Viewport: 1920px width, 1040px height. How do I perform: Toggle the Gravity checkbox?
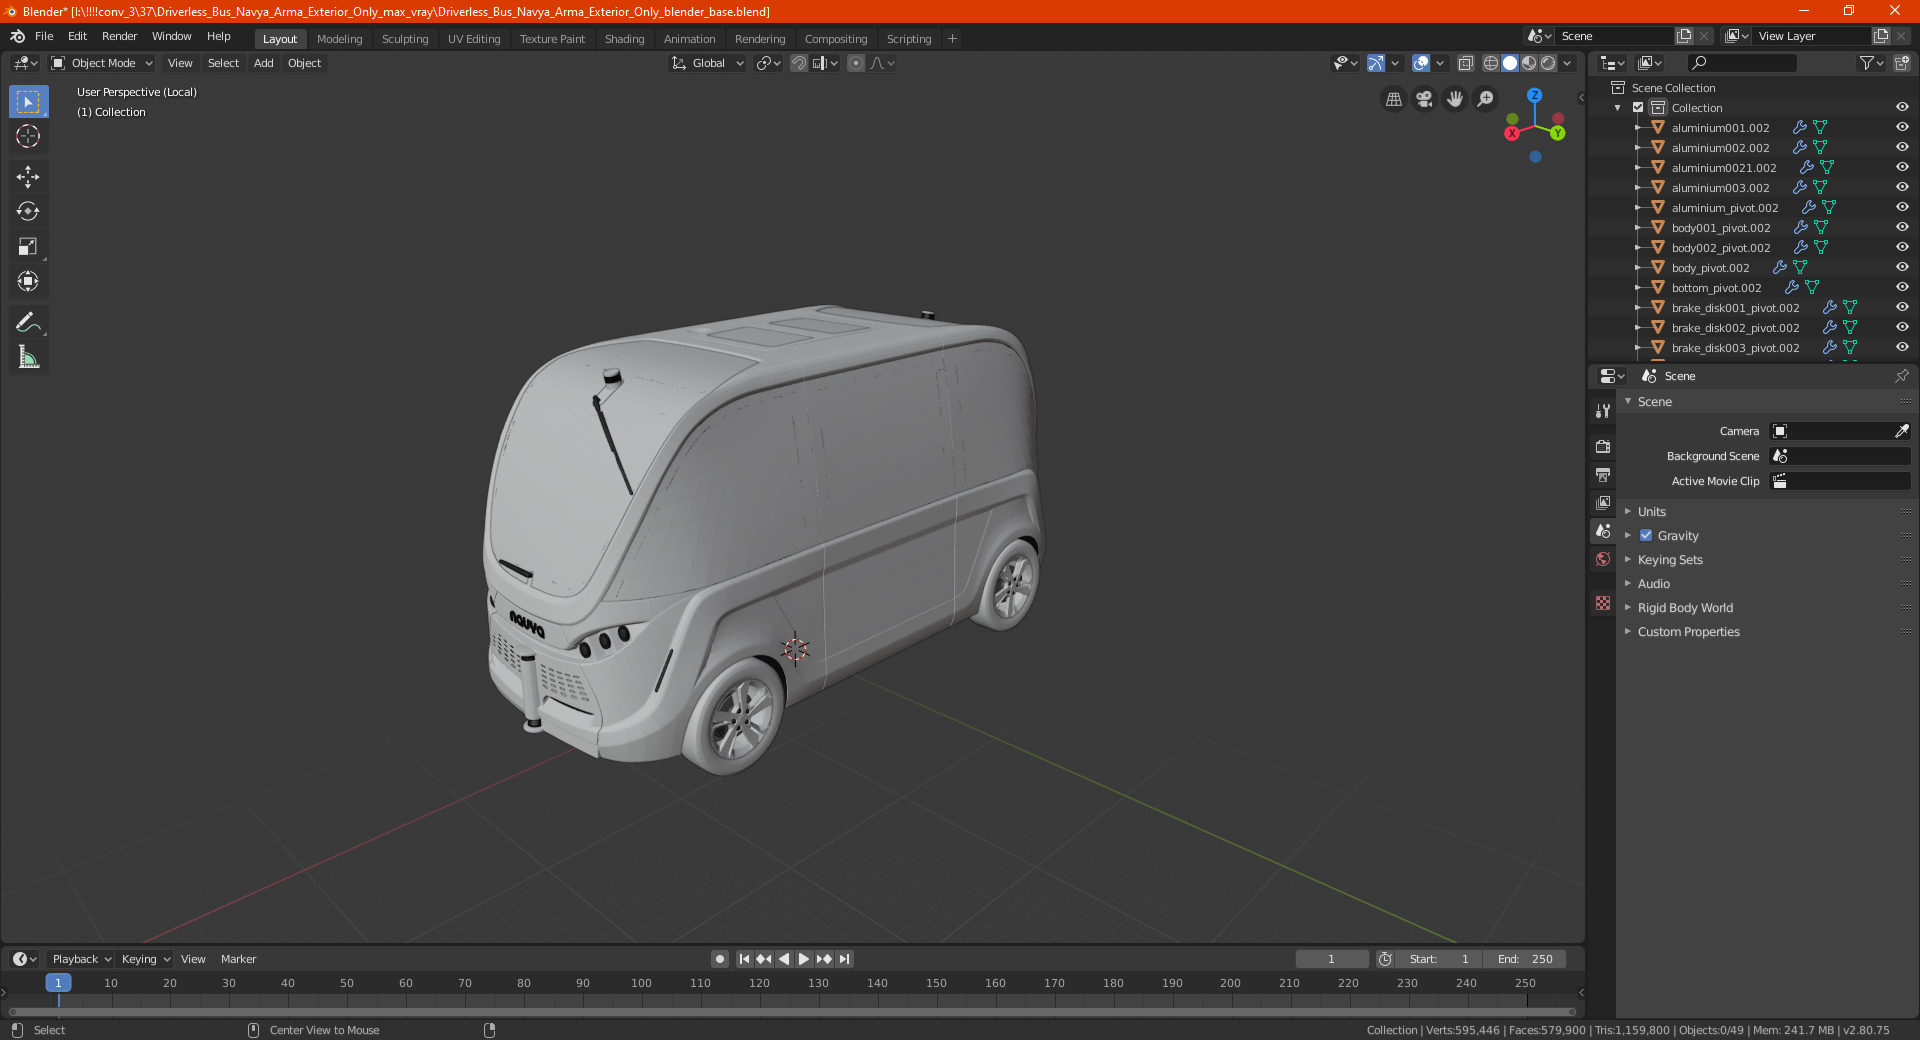(x=1646, y=536)
